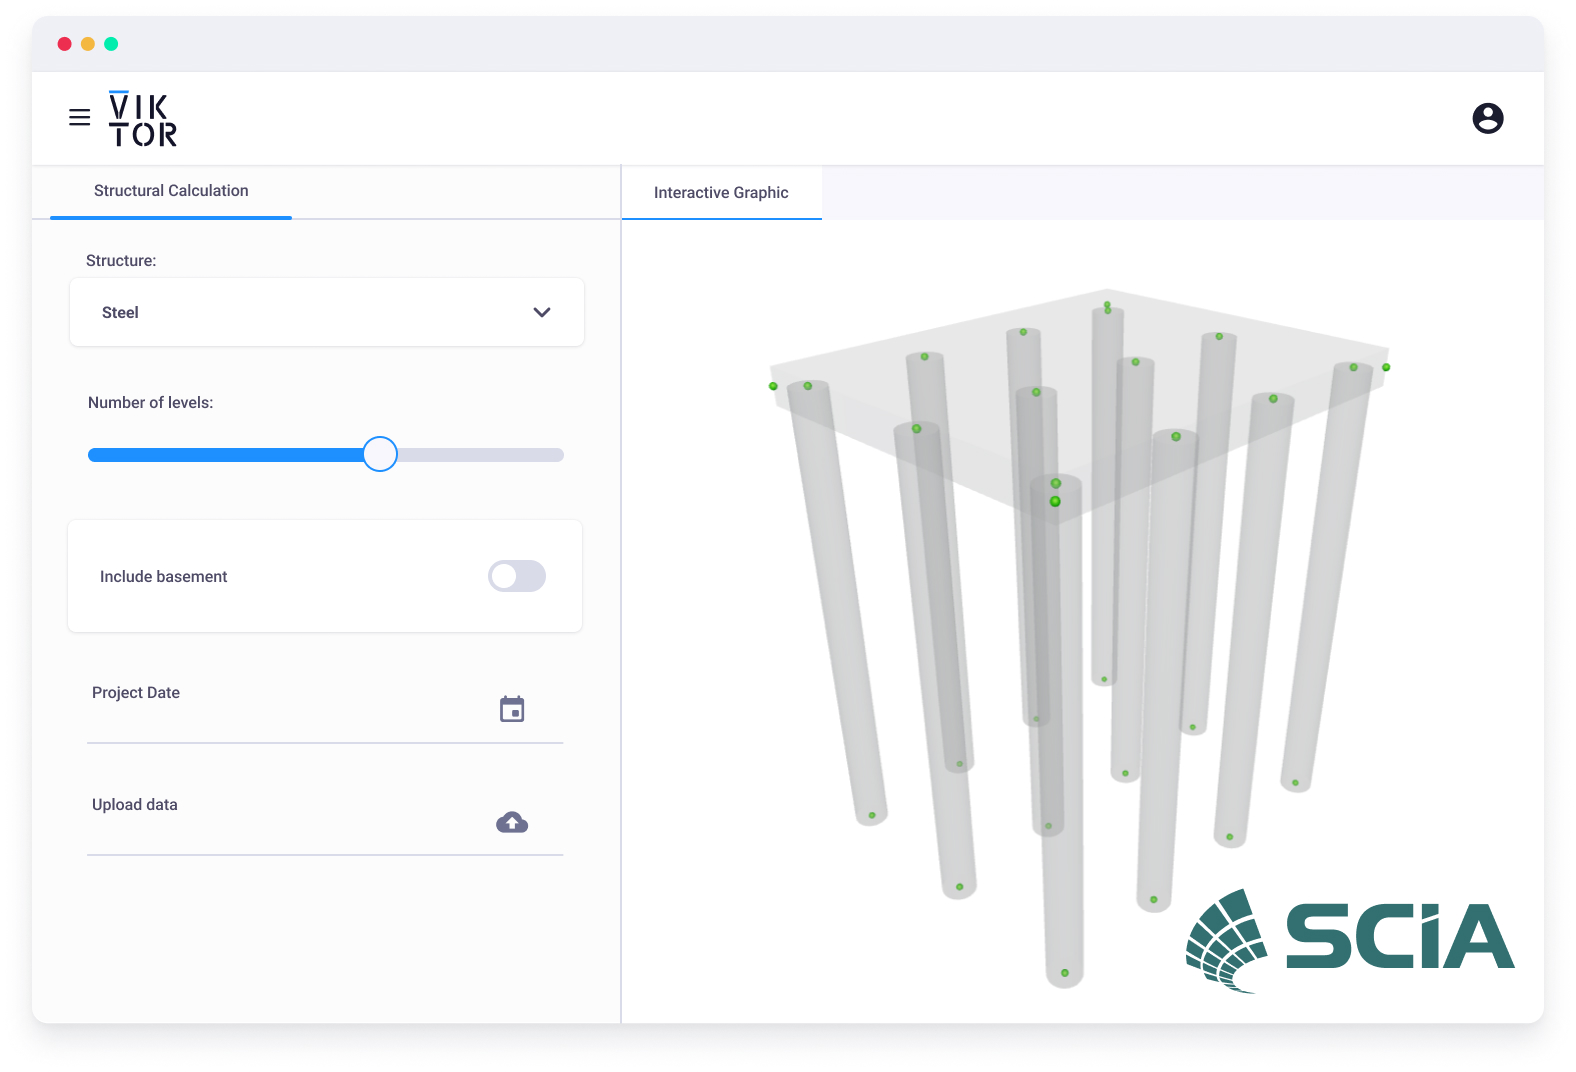Click the red window close dot

tap(65, 44)
